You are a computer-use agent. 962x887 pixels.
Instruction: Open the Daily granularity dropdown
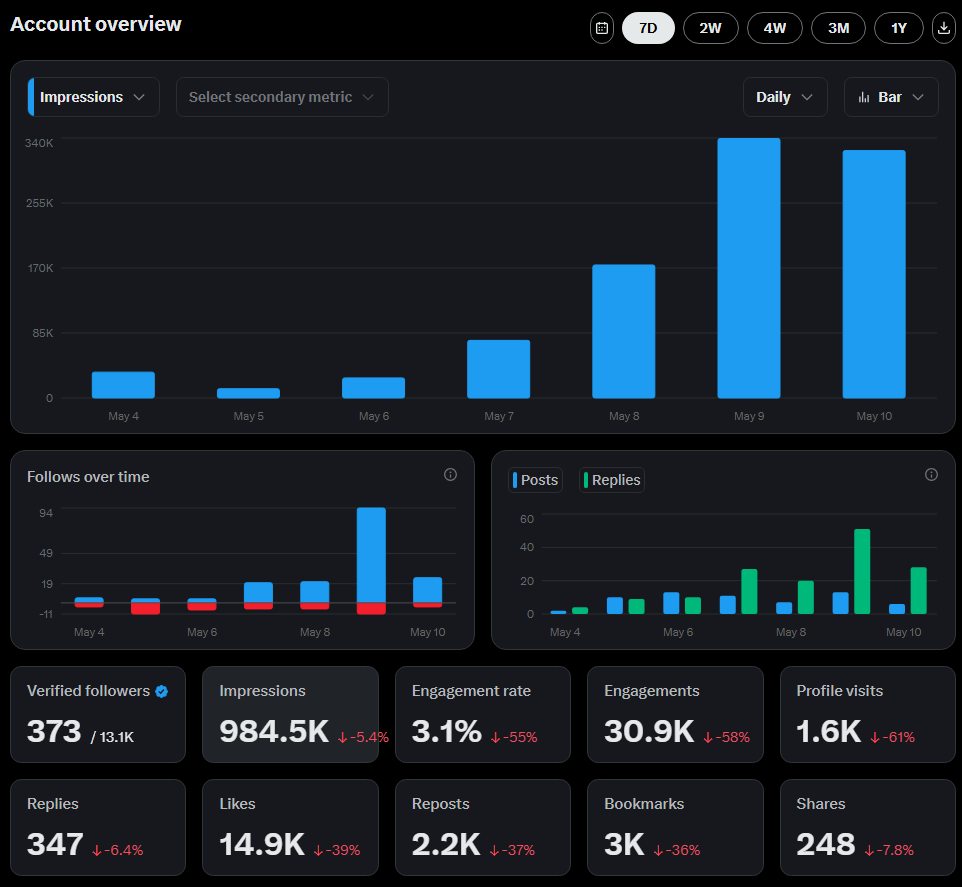(785, 97)
